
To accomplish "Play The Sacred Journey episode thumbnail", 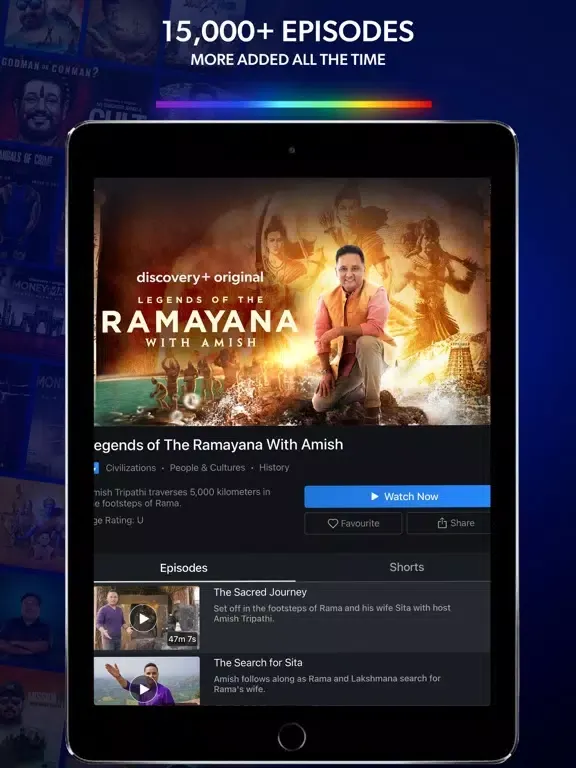I will point(147,618).
